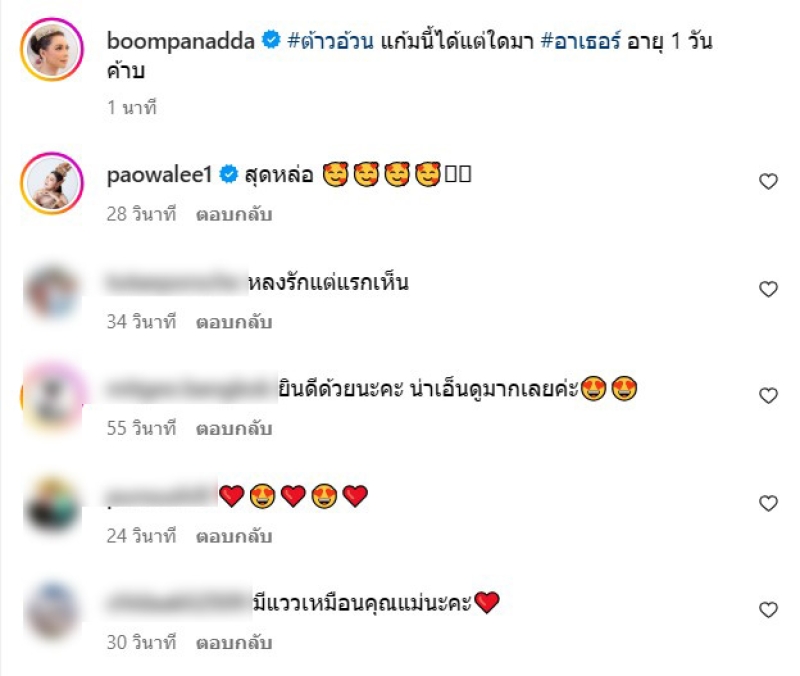Open paowalee1's profile picture
The image size is (800, 676).
(52, 183)
